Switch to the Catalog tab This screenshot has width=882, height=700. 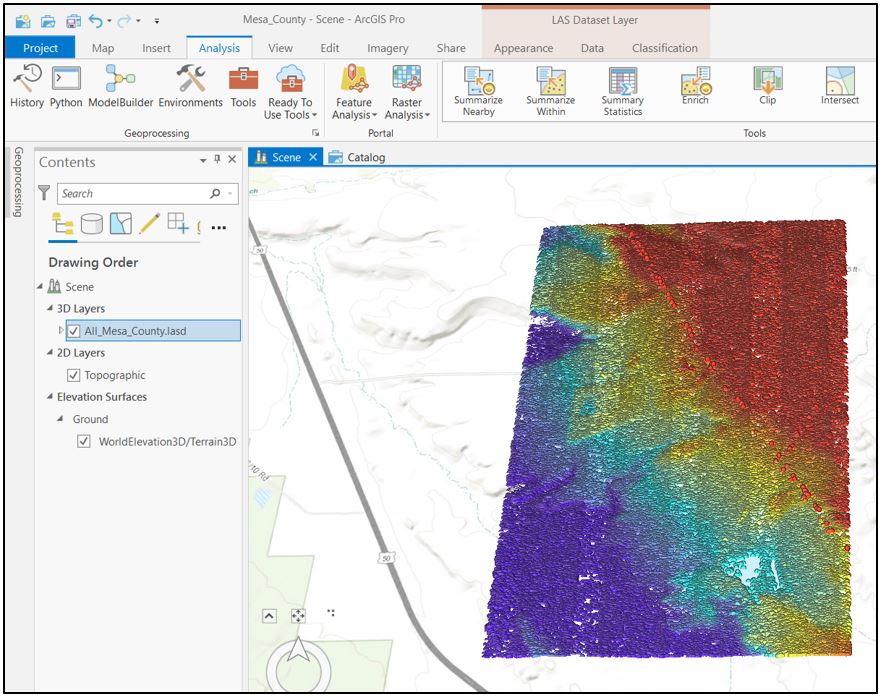(x=363, y=157)
